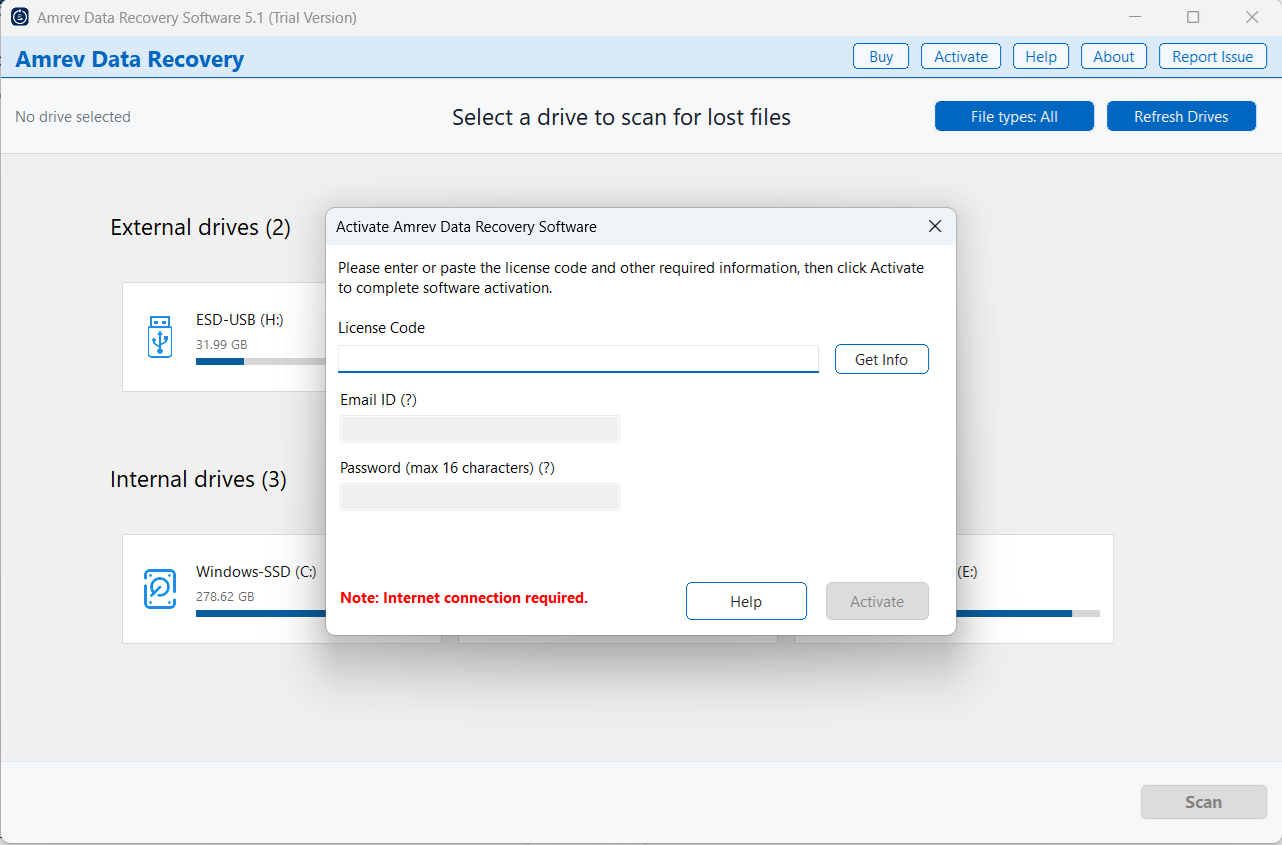The image size is (1282, 845).
Task: Click the "License Code" label
Action: tap(381, 328)
